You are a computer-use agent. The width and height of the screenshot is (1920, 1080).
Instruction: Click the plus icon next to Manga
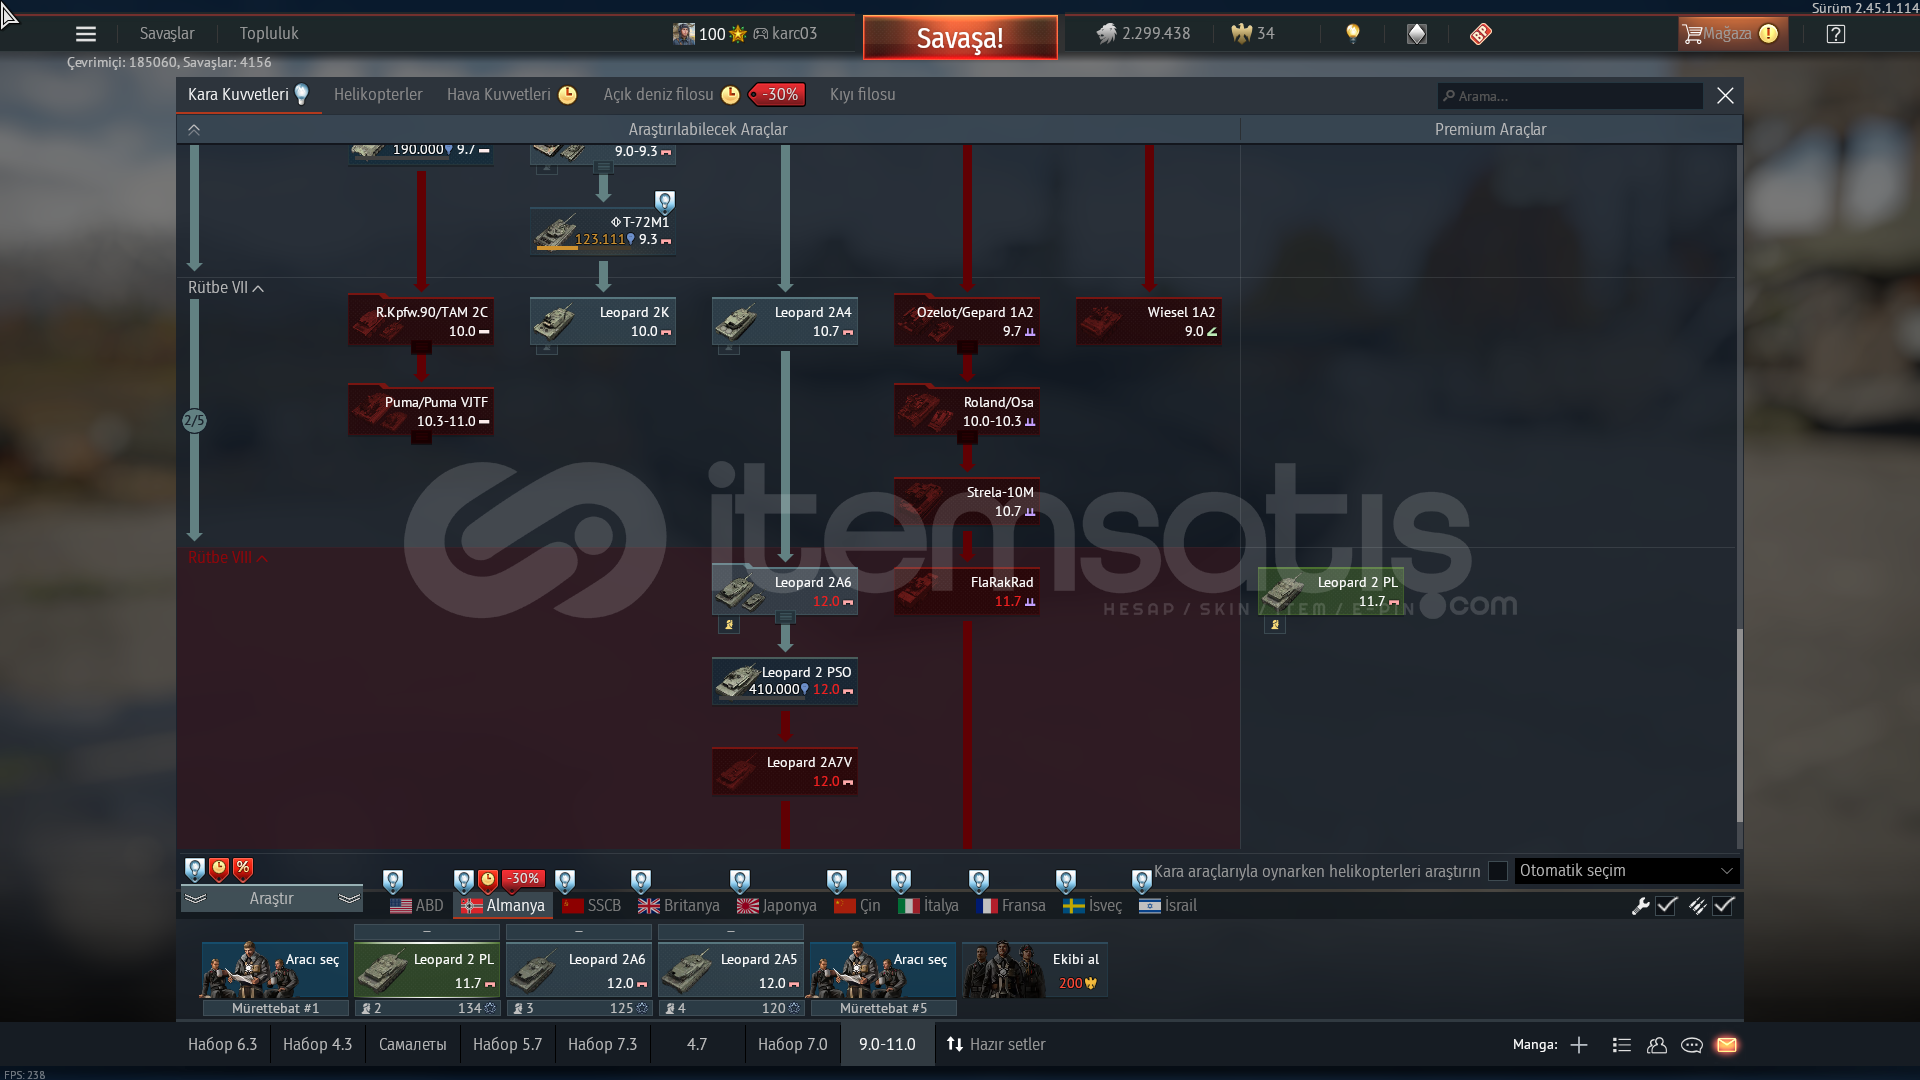point(1579,1045)
